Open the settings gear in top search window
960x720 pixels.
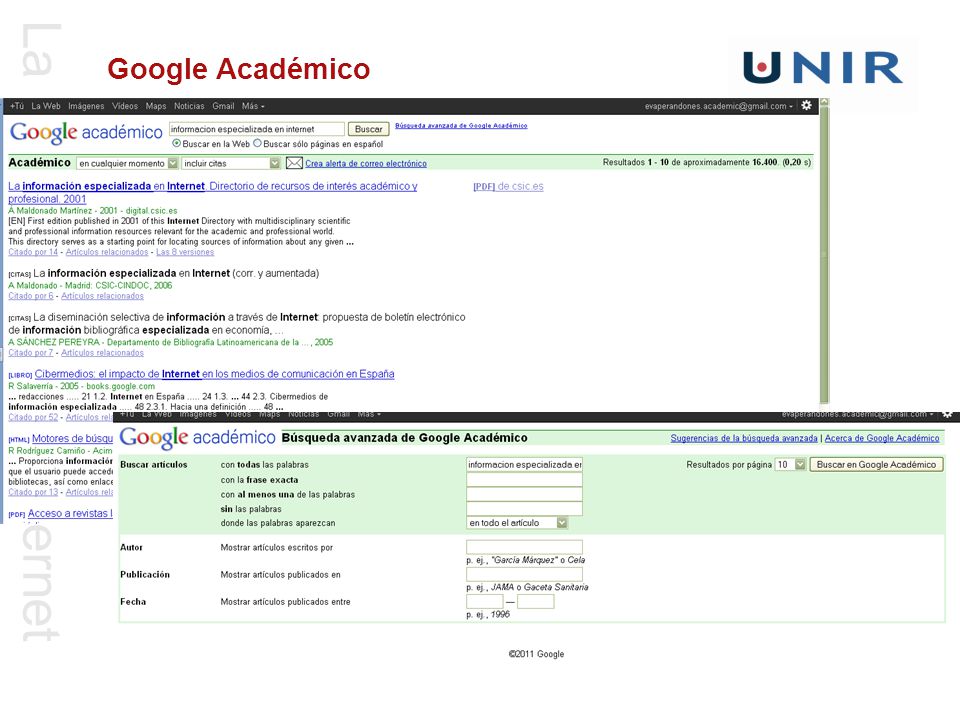806,105
